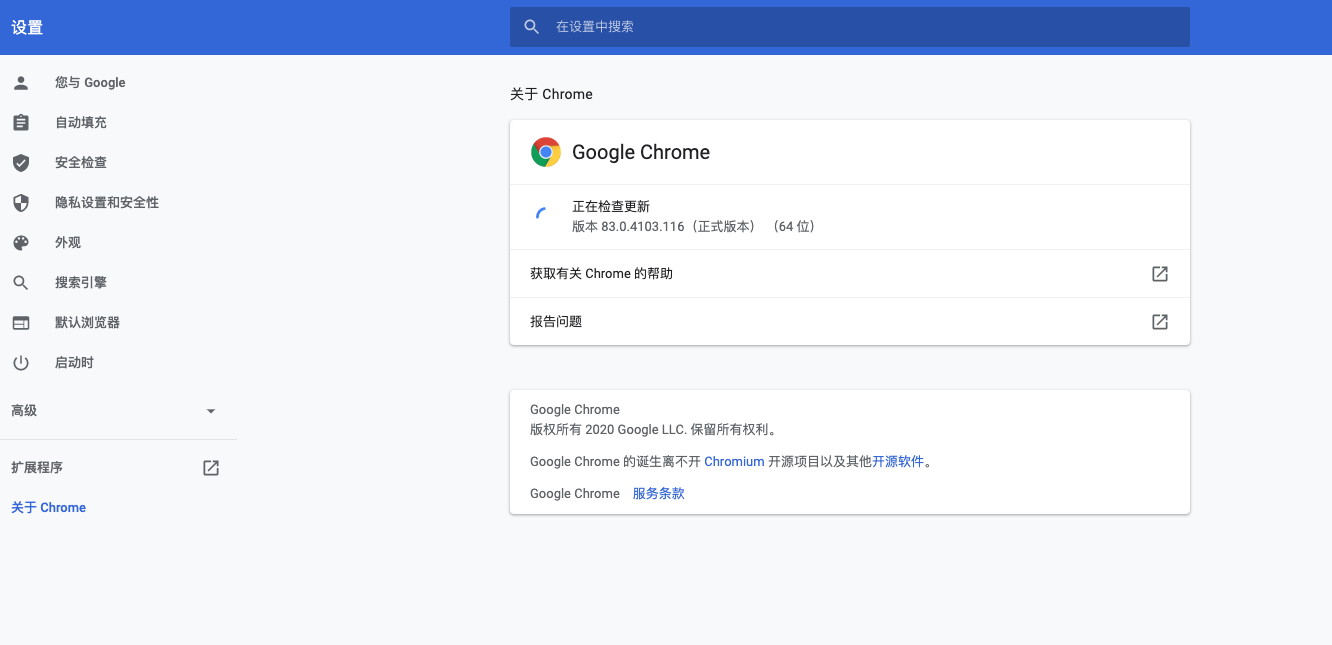Click Google Chrome title in about card
The height and width of the screenshot is (645, 1332).
click(641, 152)
